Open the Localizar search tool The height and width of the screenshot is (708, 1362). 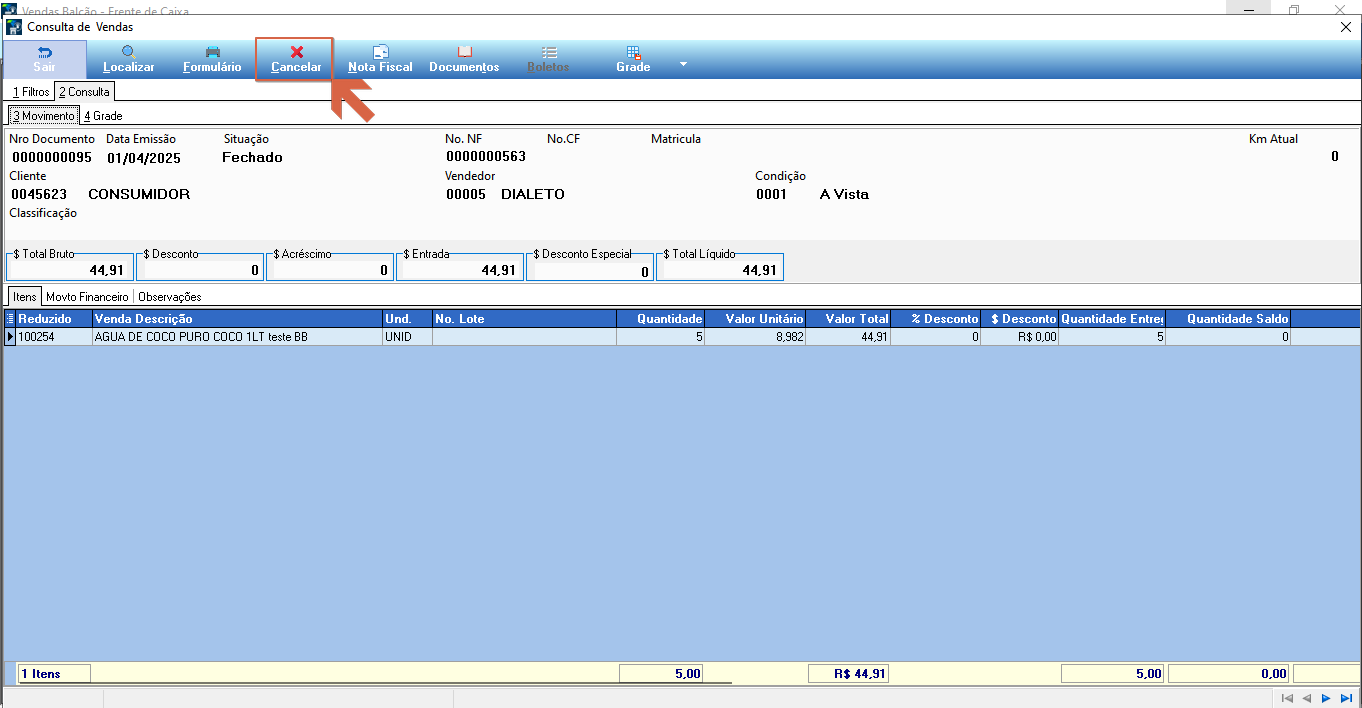(x=129, y=59)
